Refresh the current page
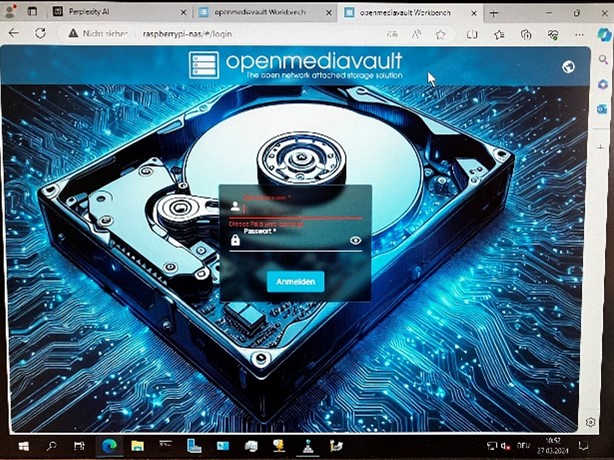The image size is (614, 460). [40, 33]
